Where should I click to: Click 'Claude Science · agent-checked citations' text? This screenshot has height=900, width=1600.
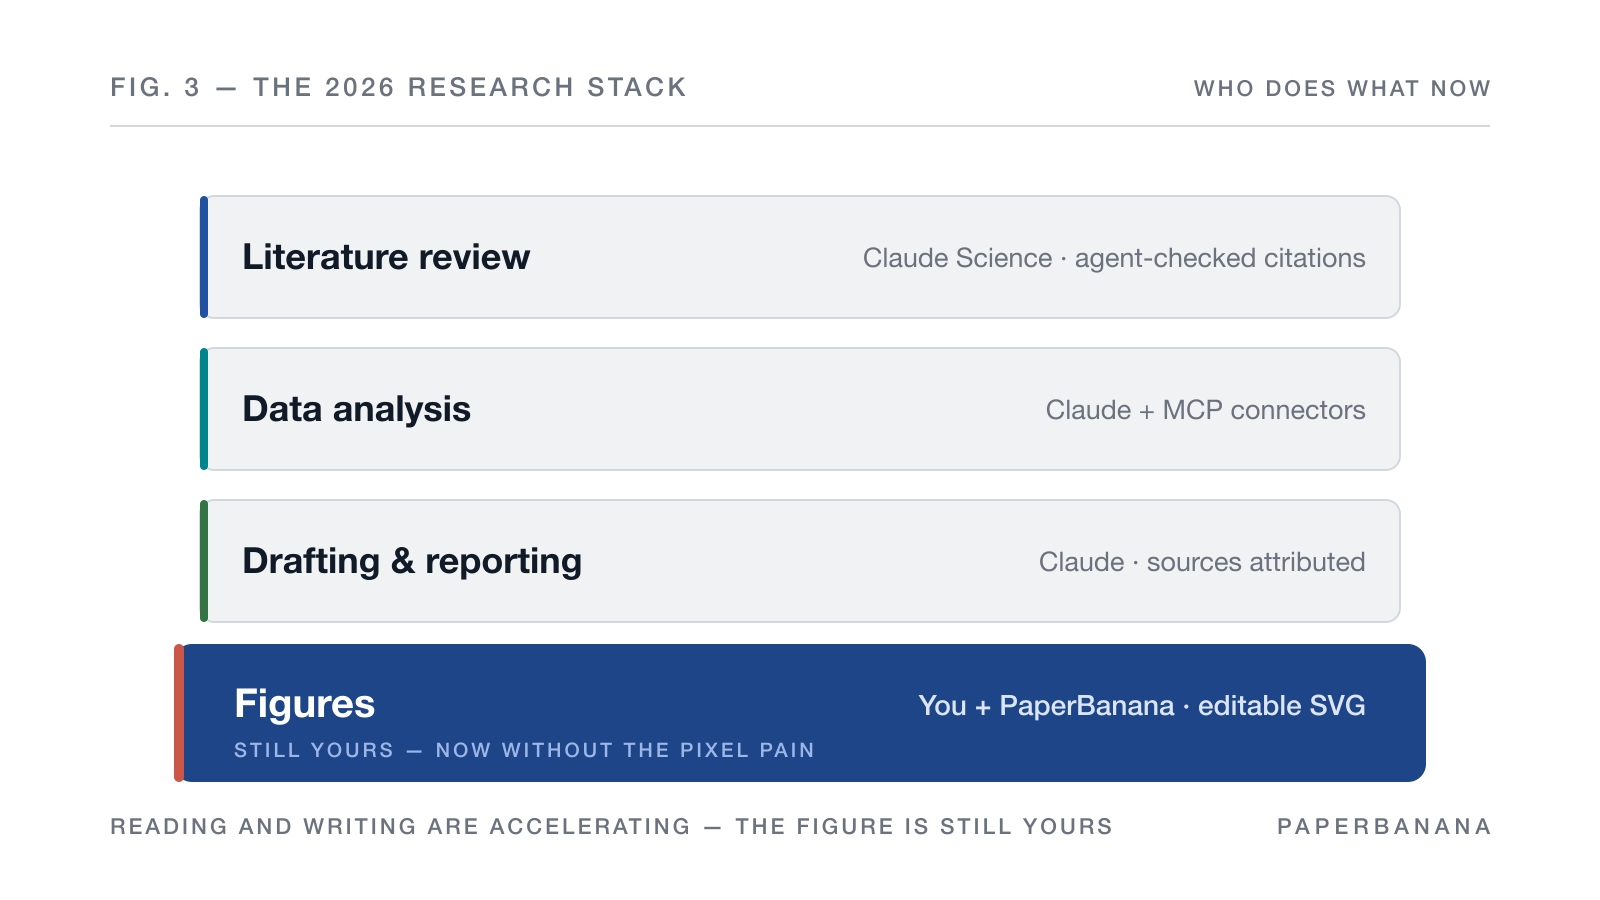(x=1114, y=258)
